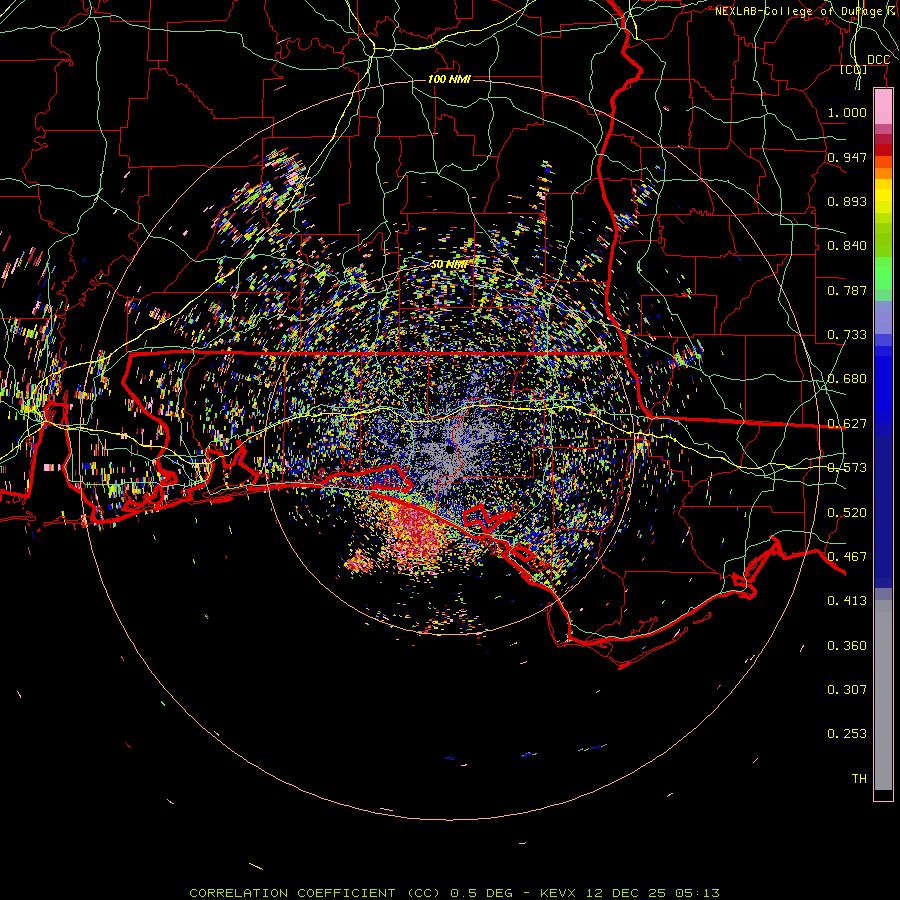This screenshot has height=900, width=900.
Task: Click the 100 NMI range ring label
Action: click(449, 79)
